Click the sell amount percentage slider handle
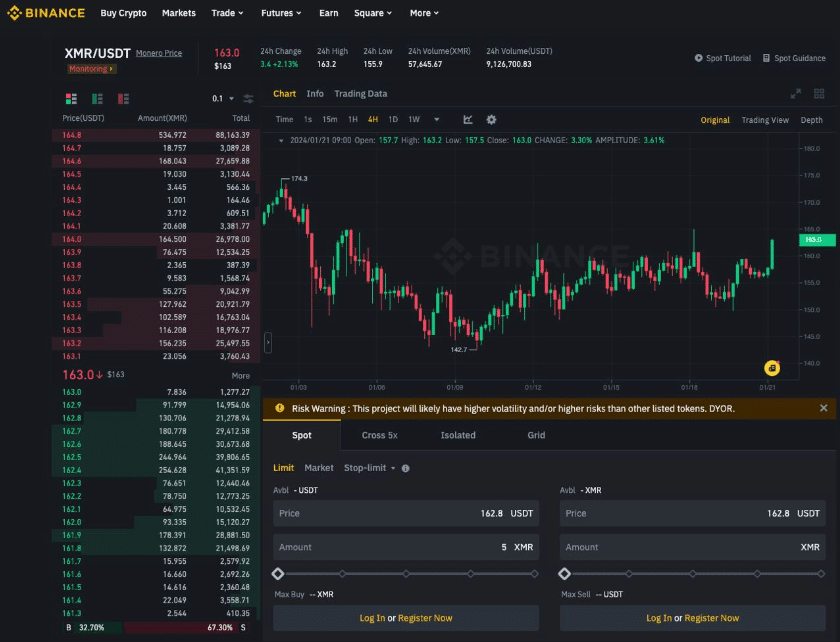The height and width of the screenshot is (642, 840). coord(564,574)
